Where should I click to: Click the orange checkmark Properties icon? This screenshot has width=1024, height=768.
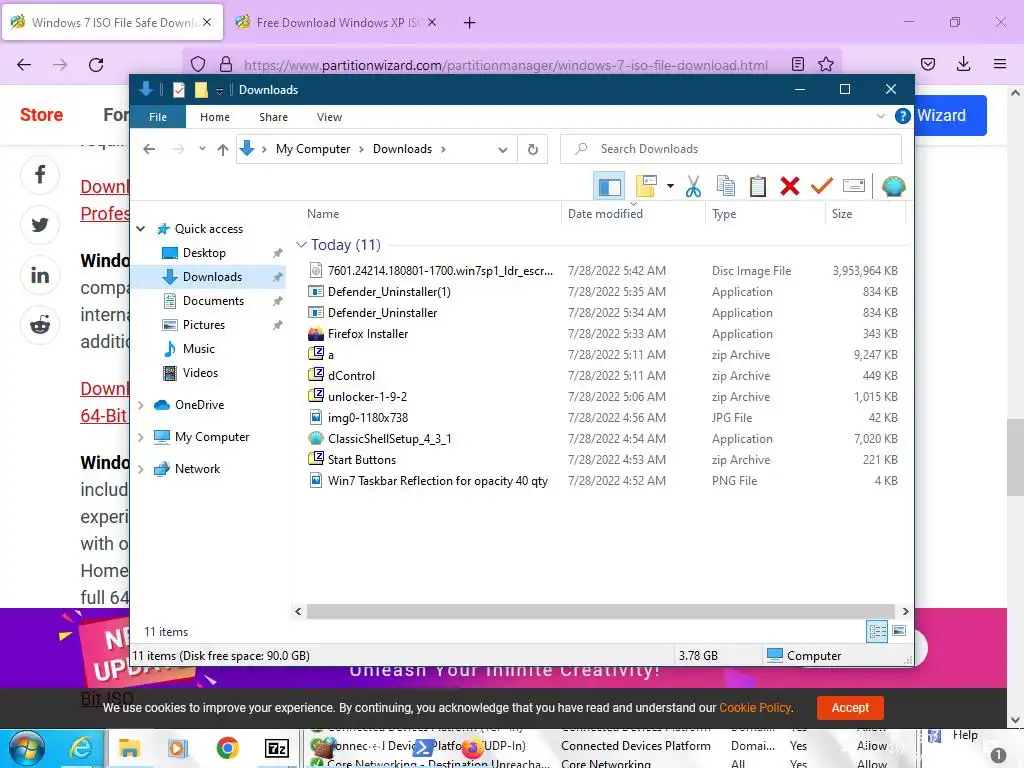[x=822, y=186]
